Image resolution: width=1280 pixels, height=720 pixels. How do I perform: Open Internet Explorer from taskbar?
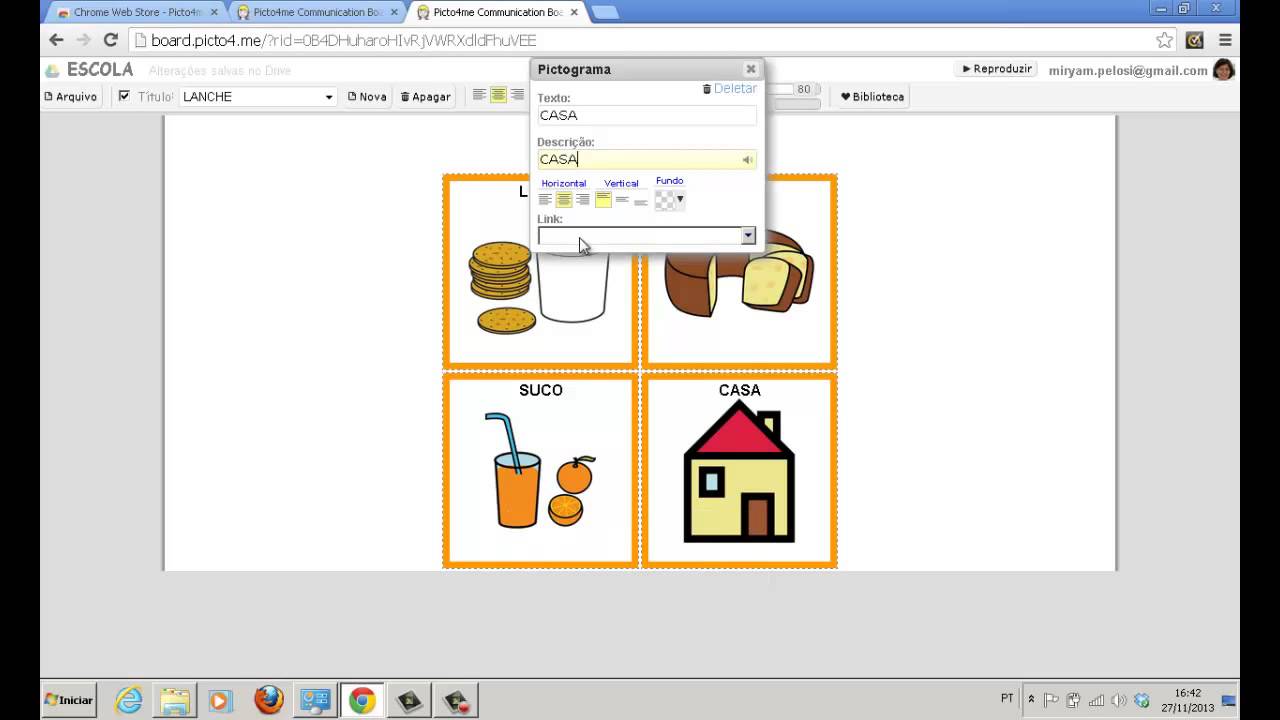coord(129,700)
